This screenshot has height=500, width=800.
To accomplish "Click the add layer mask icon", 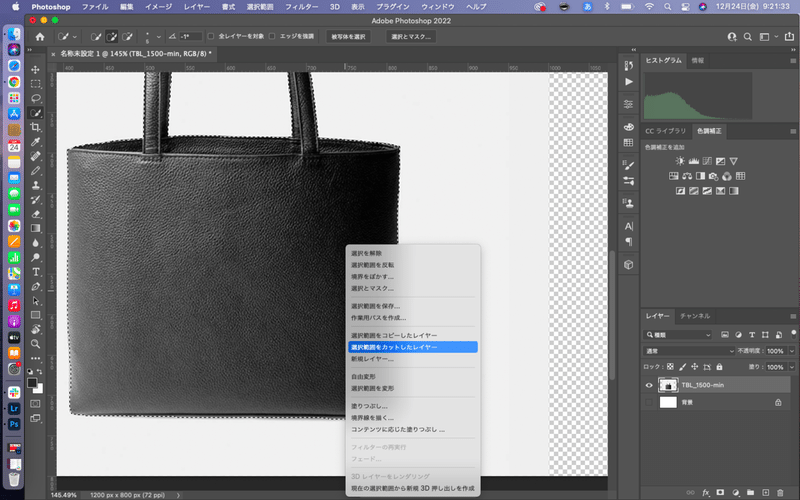I will point(720,493).
